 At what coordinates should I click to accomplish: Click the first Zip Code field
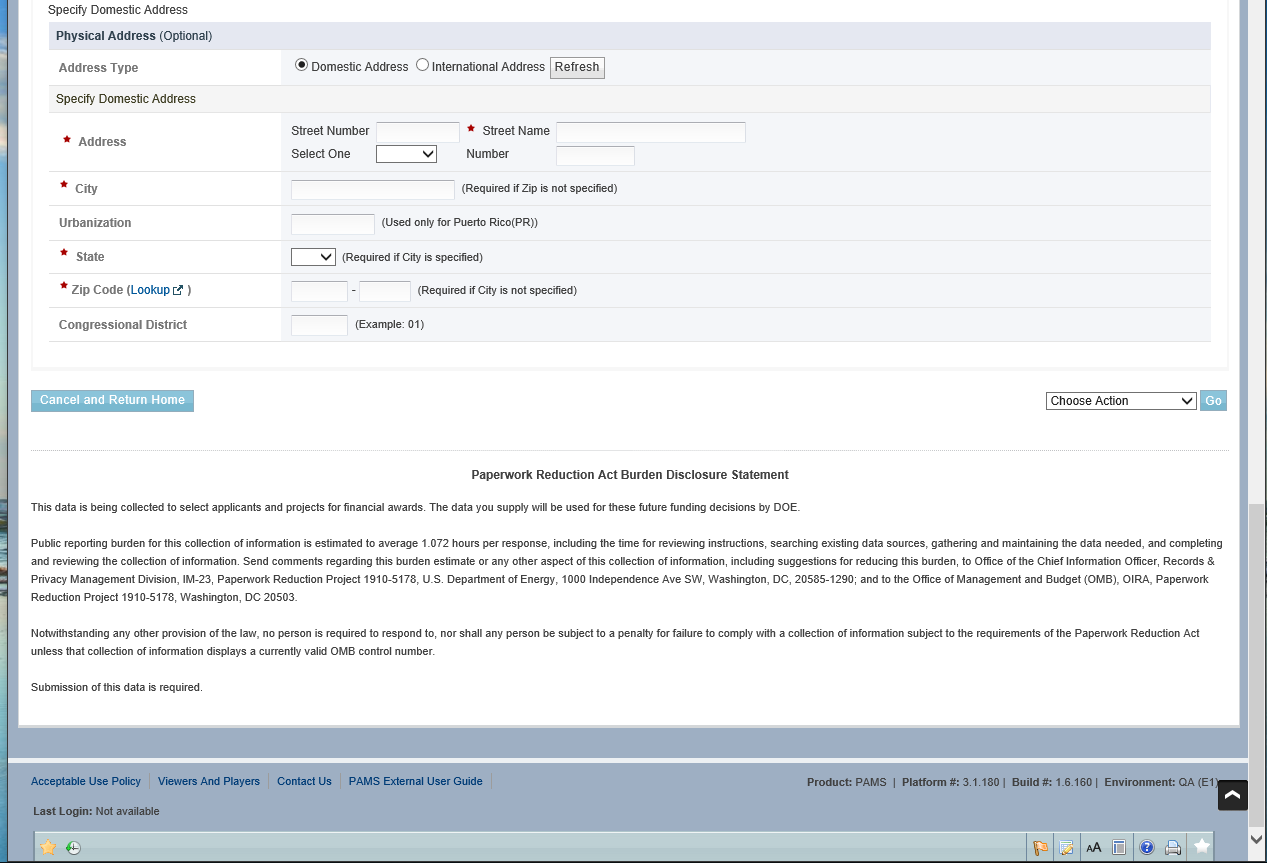click(x=319, y=291)
